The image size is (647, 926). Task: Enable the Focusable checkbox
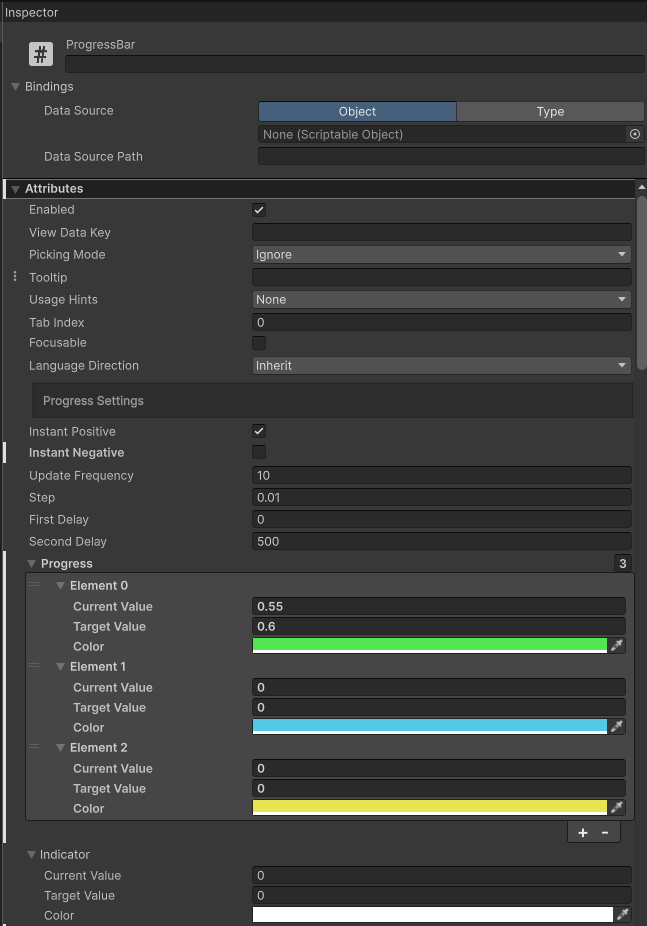click(259, 343)
